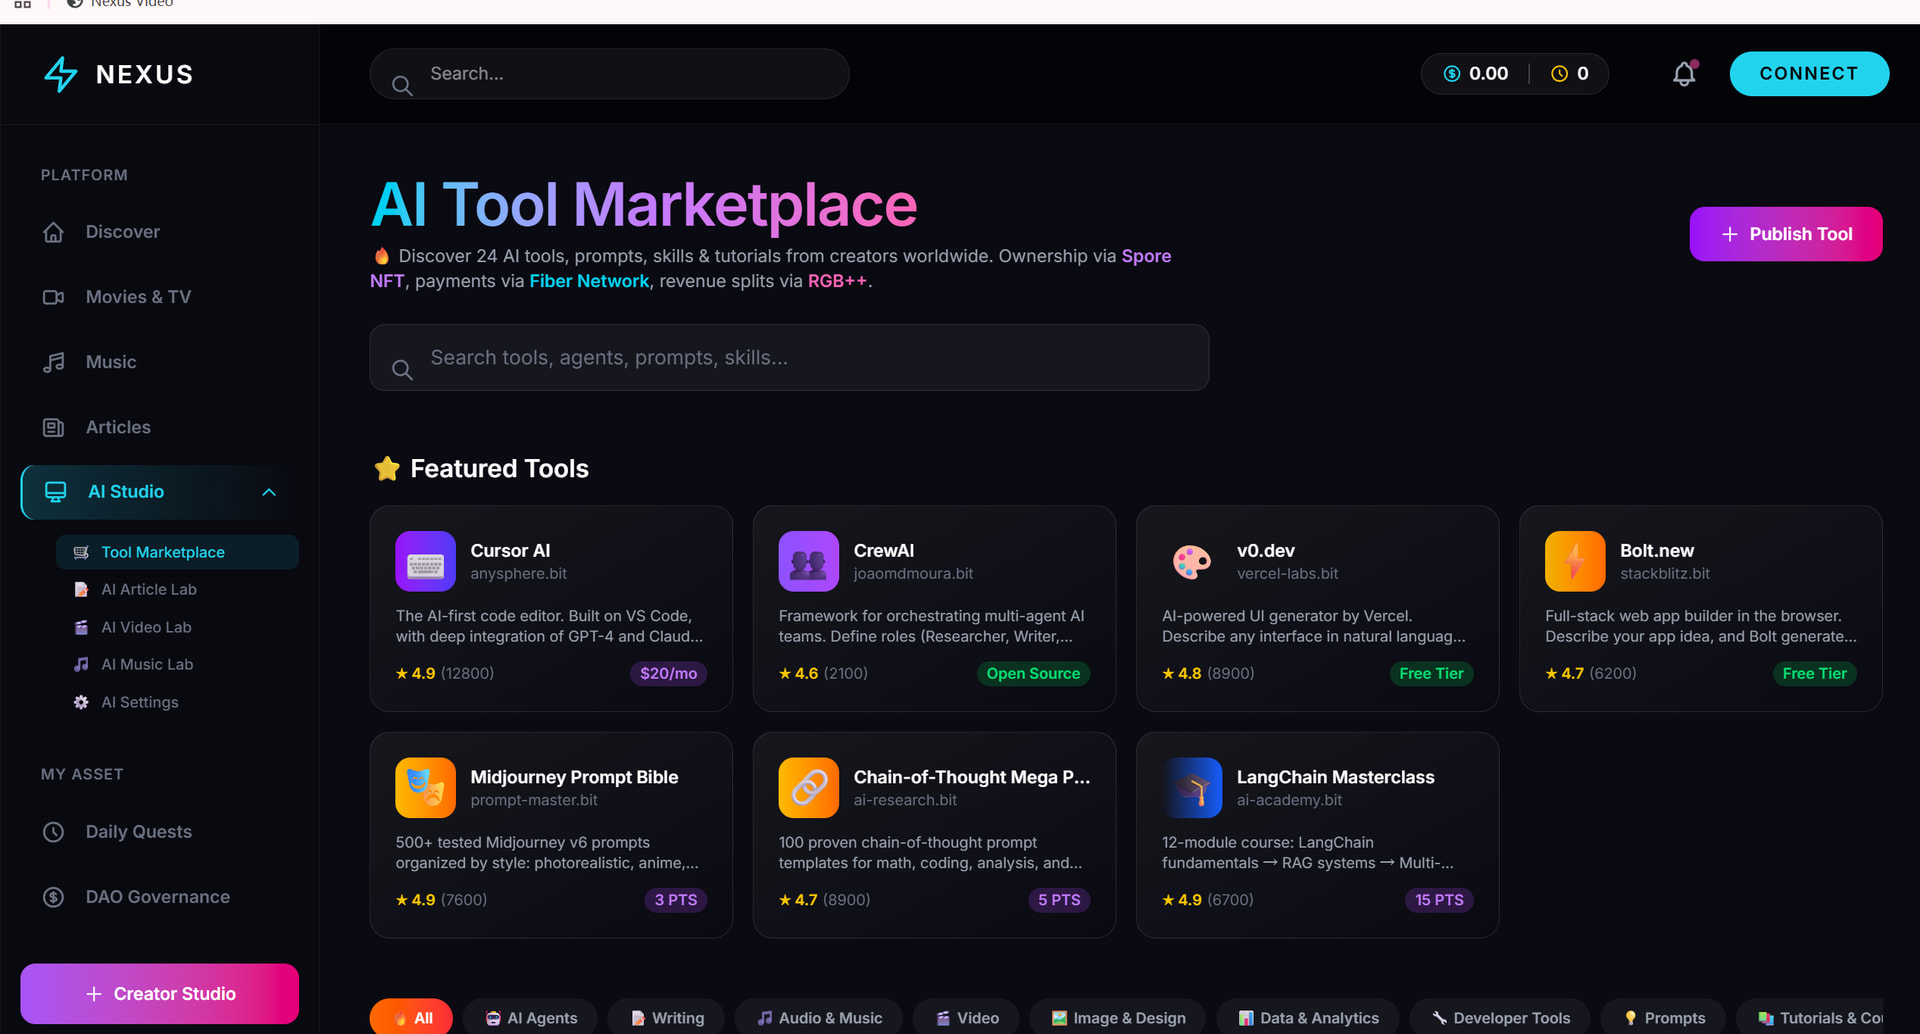Go to Movies & TV section

(x=138, y=297)
